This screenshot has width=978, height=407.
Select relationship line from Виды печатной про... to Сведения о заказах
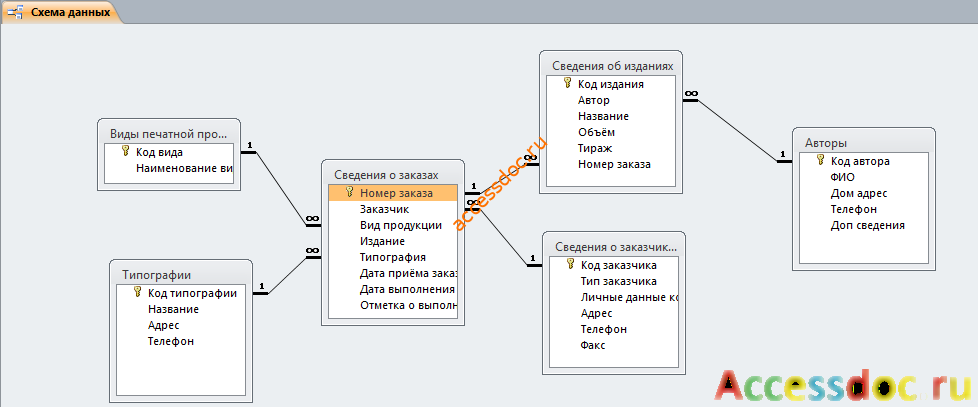(x=281, y=189)
